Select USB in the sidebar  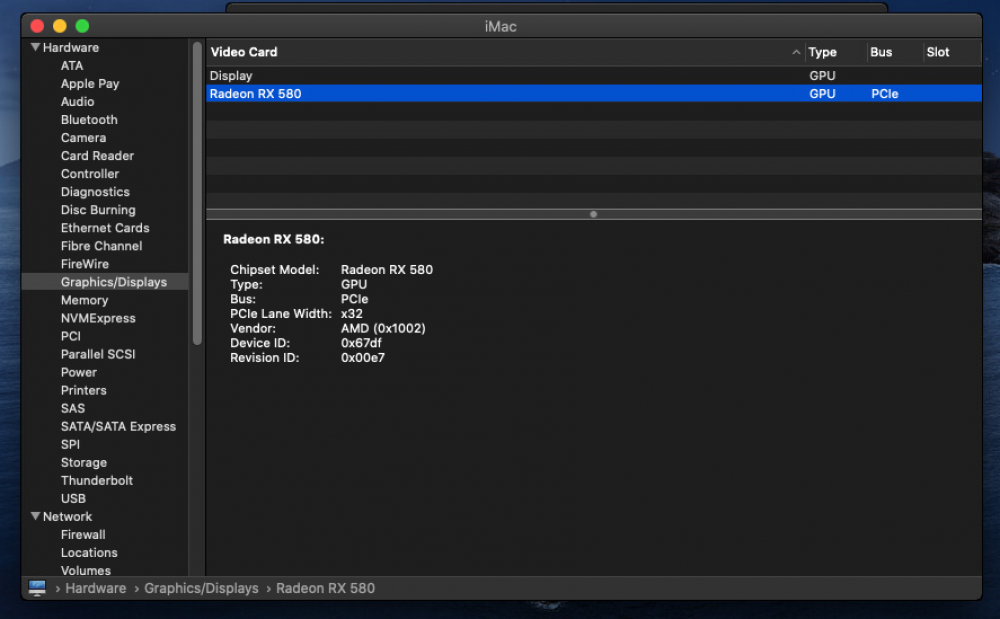[x=73, y=499]
